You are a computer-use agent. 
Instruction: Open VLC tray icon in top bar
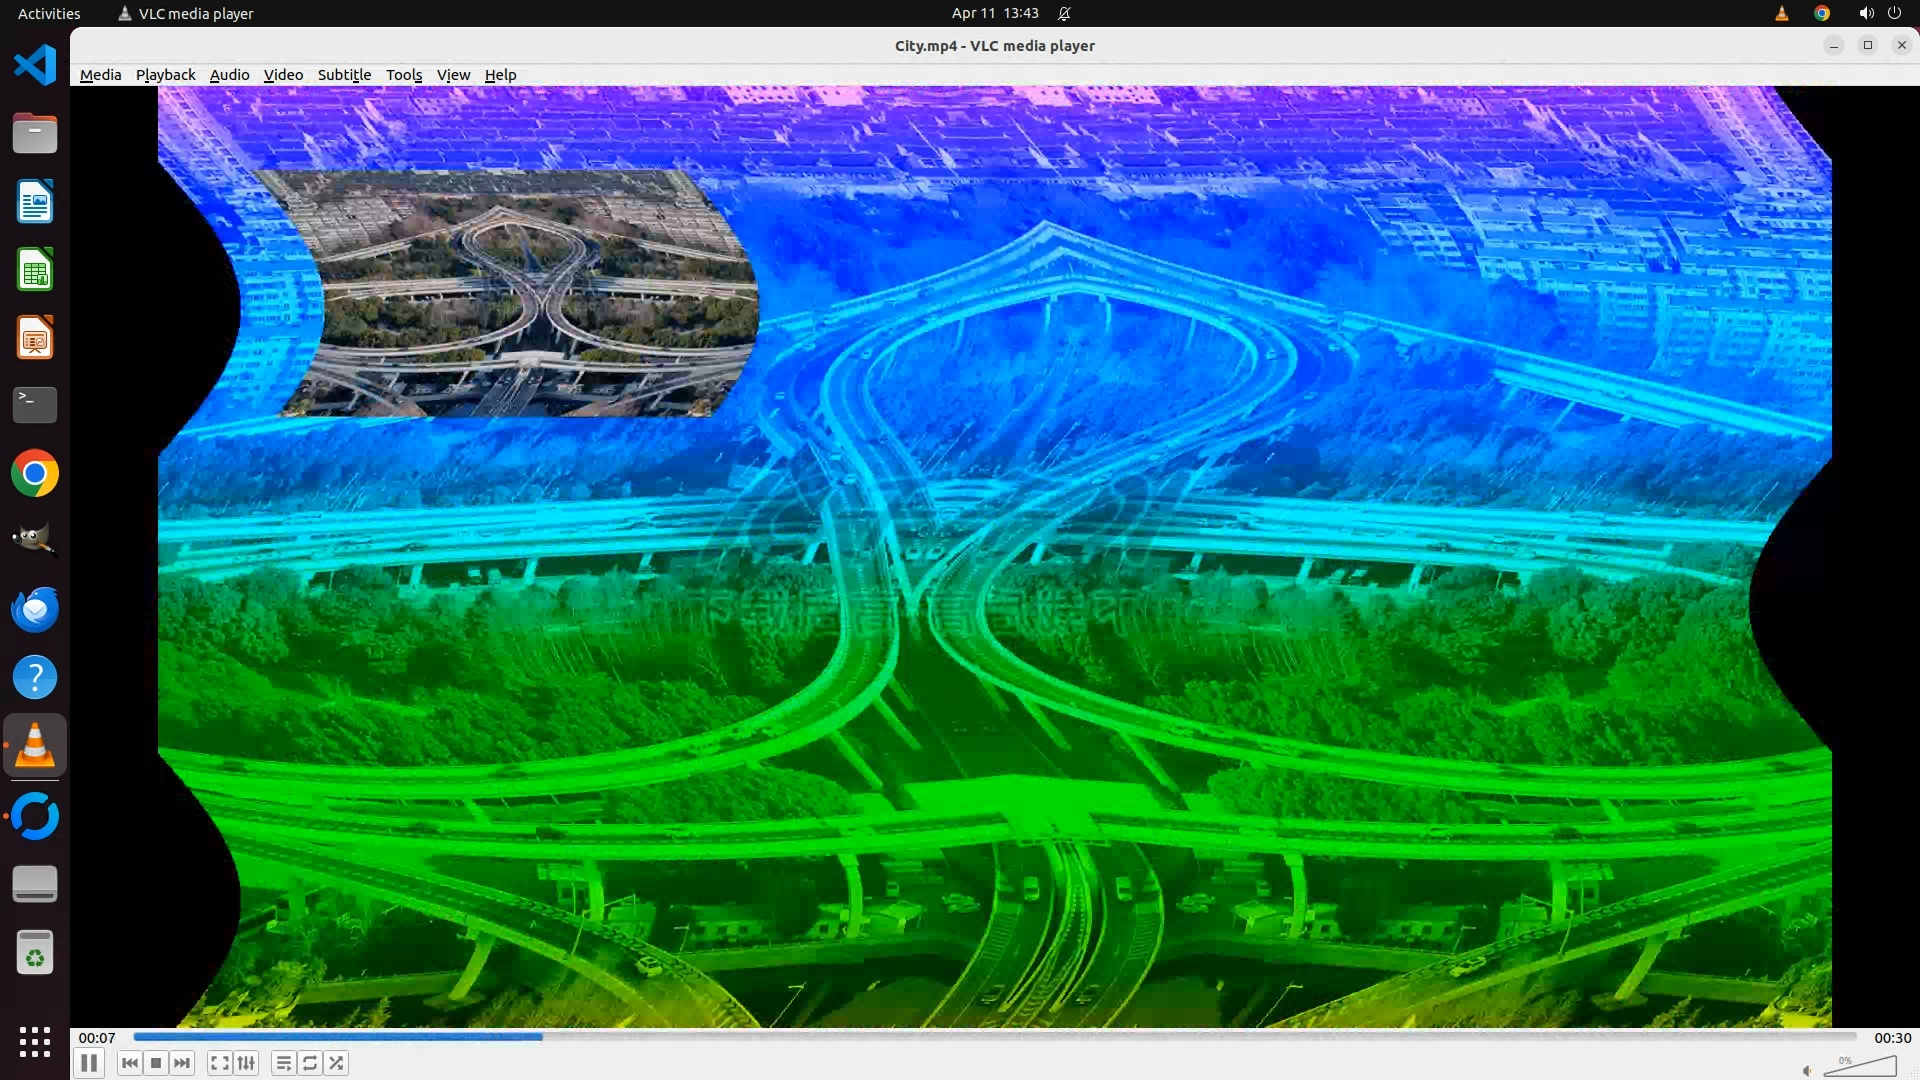tap(1781, 13)
